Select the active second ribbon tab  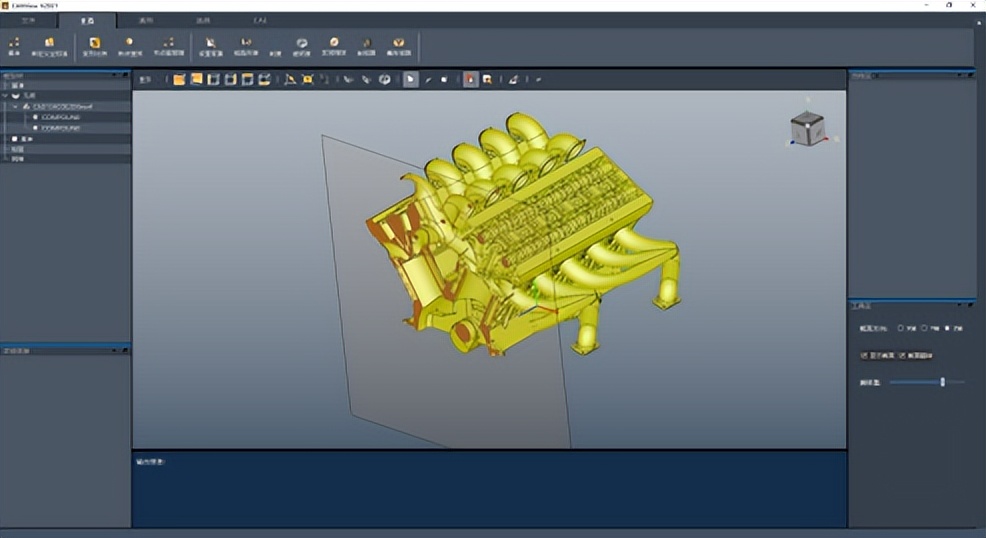pos(87,20)
